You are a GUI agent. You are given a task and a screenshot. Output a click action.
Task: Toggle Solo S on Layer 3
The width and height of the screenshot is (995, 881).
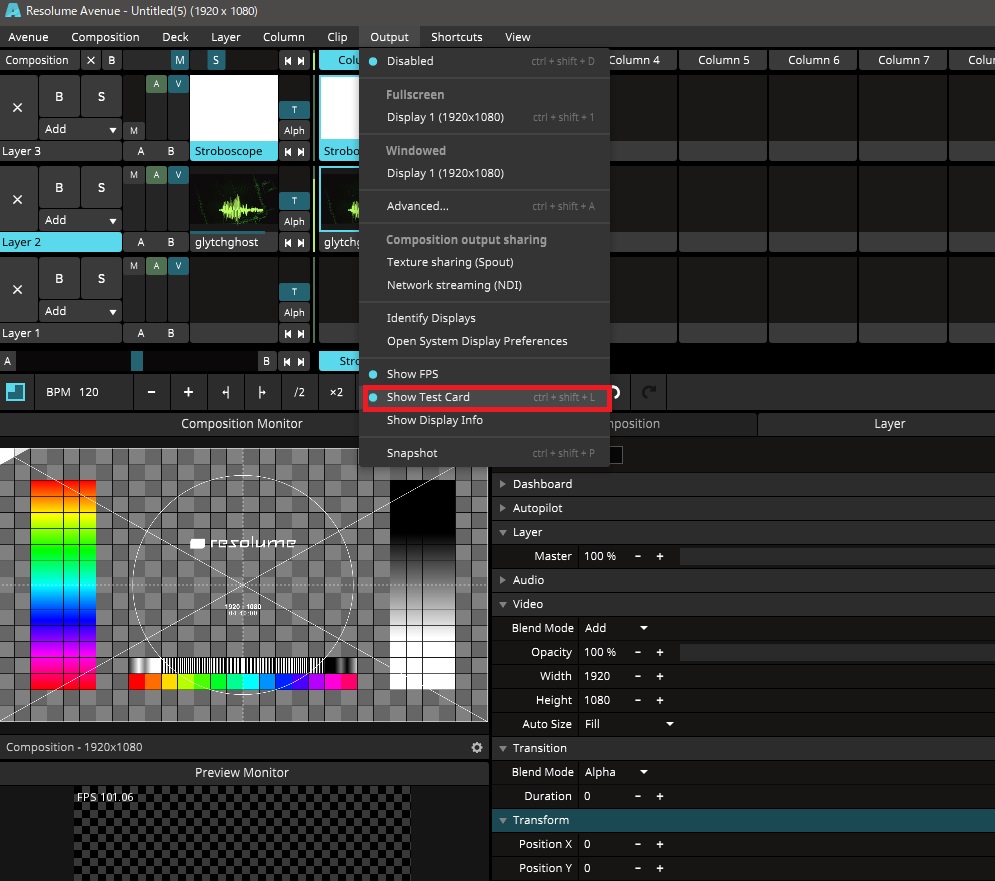coord(102,96)
